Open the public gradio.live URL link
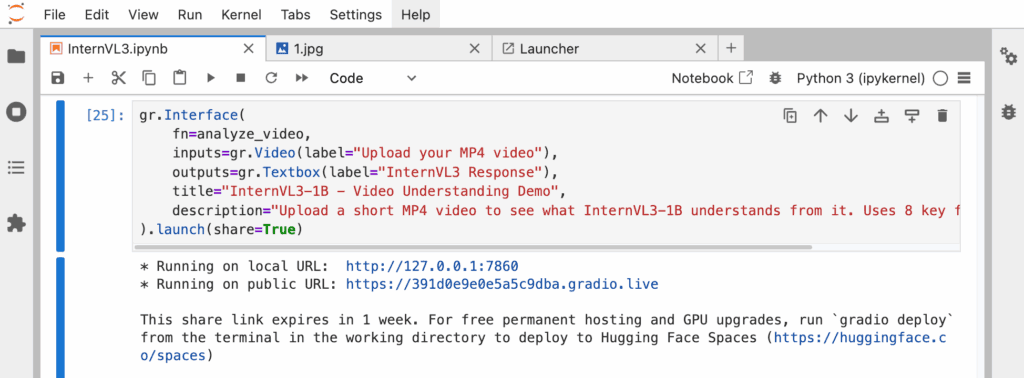 click(502, 284)
